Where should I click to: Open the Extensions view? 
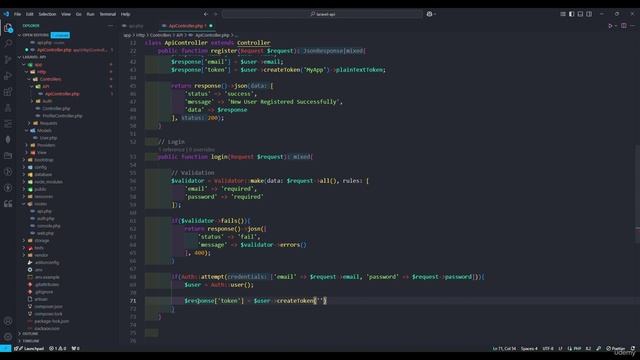pyautogui.click(x=8, y=91)
